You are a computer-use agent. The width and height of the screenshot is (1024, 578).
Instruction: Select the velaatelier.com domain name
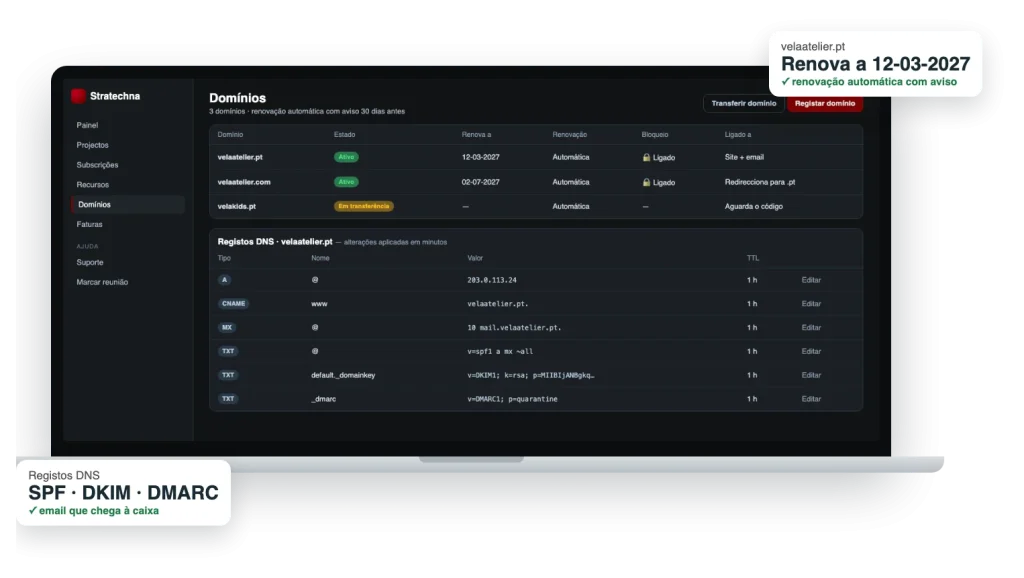244,182
